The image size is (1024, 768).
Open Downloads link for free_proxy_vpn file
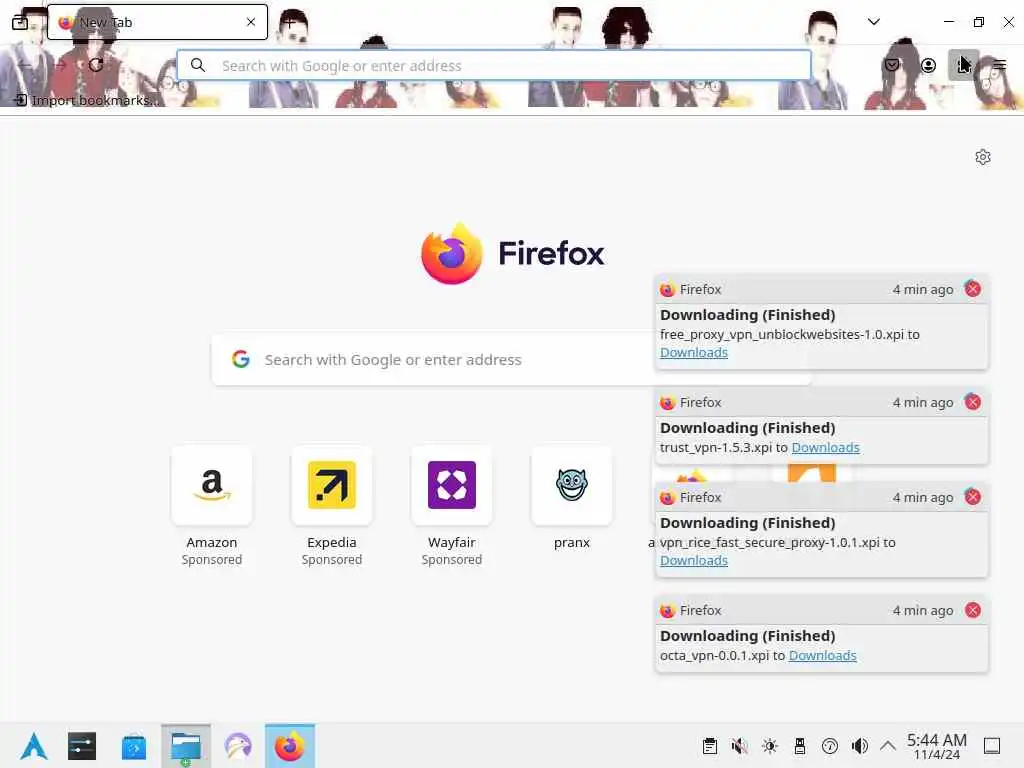click(x=694, y=353)
